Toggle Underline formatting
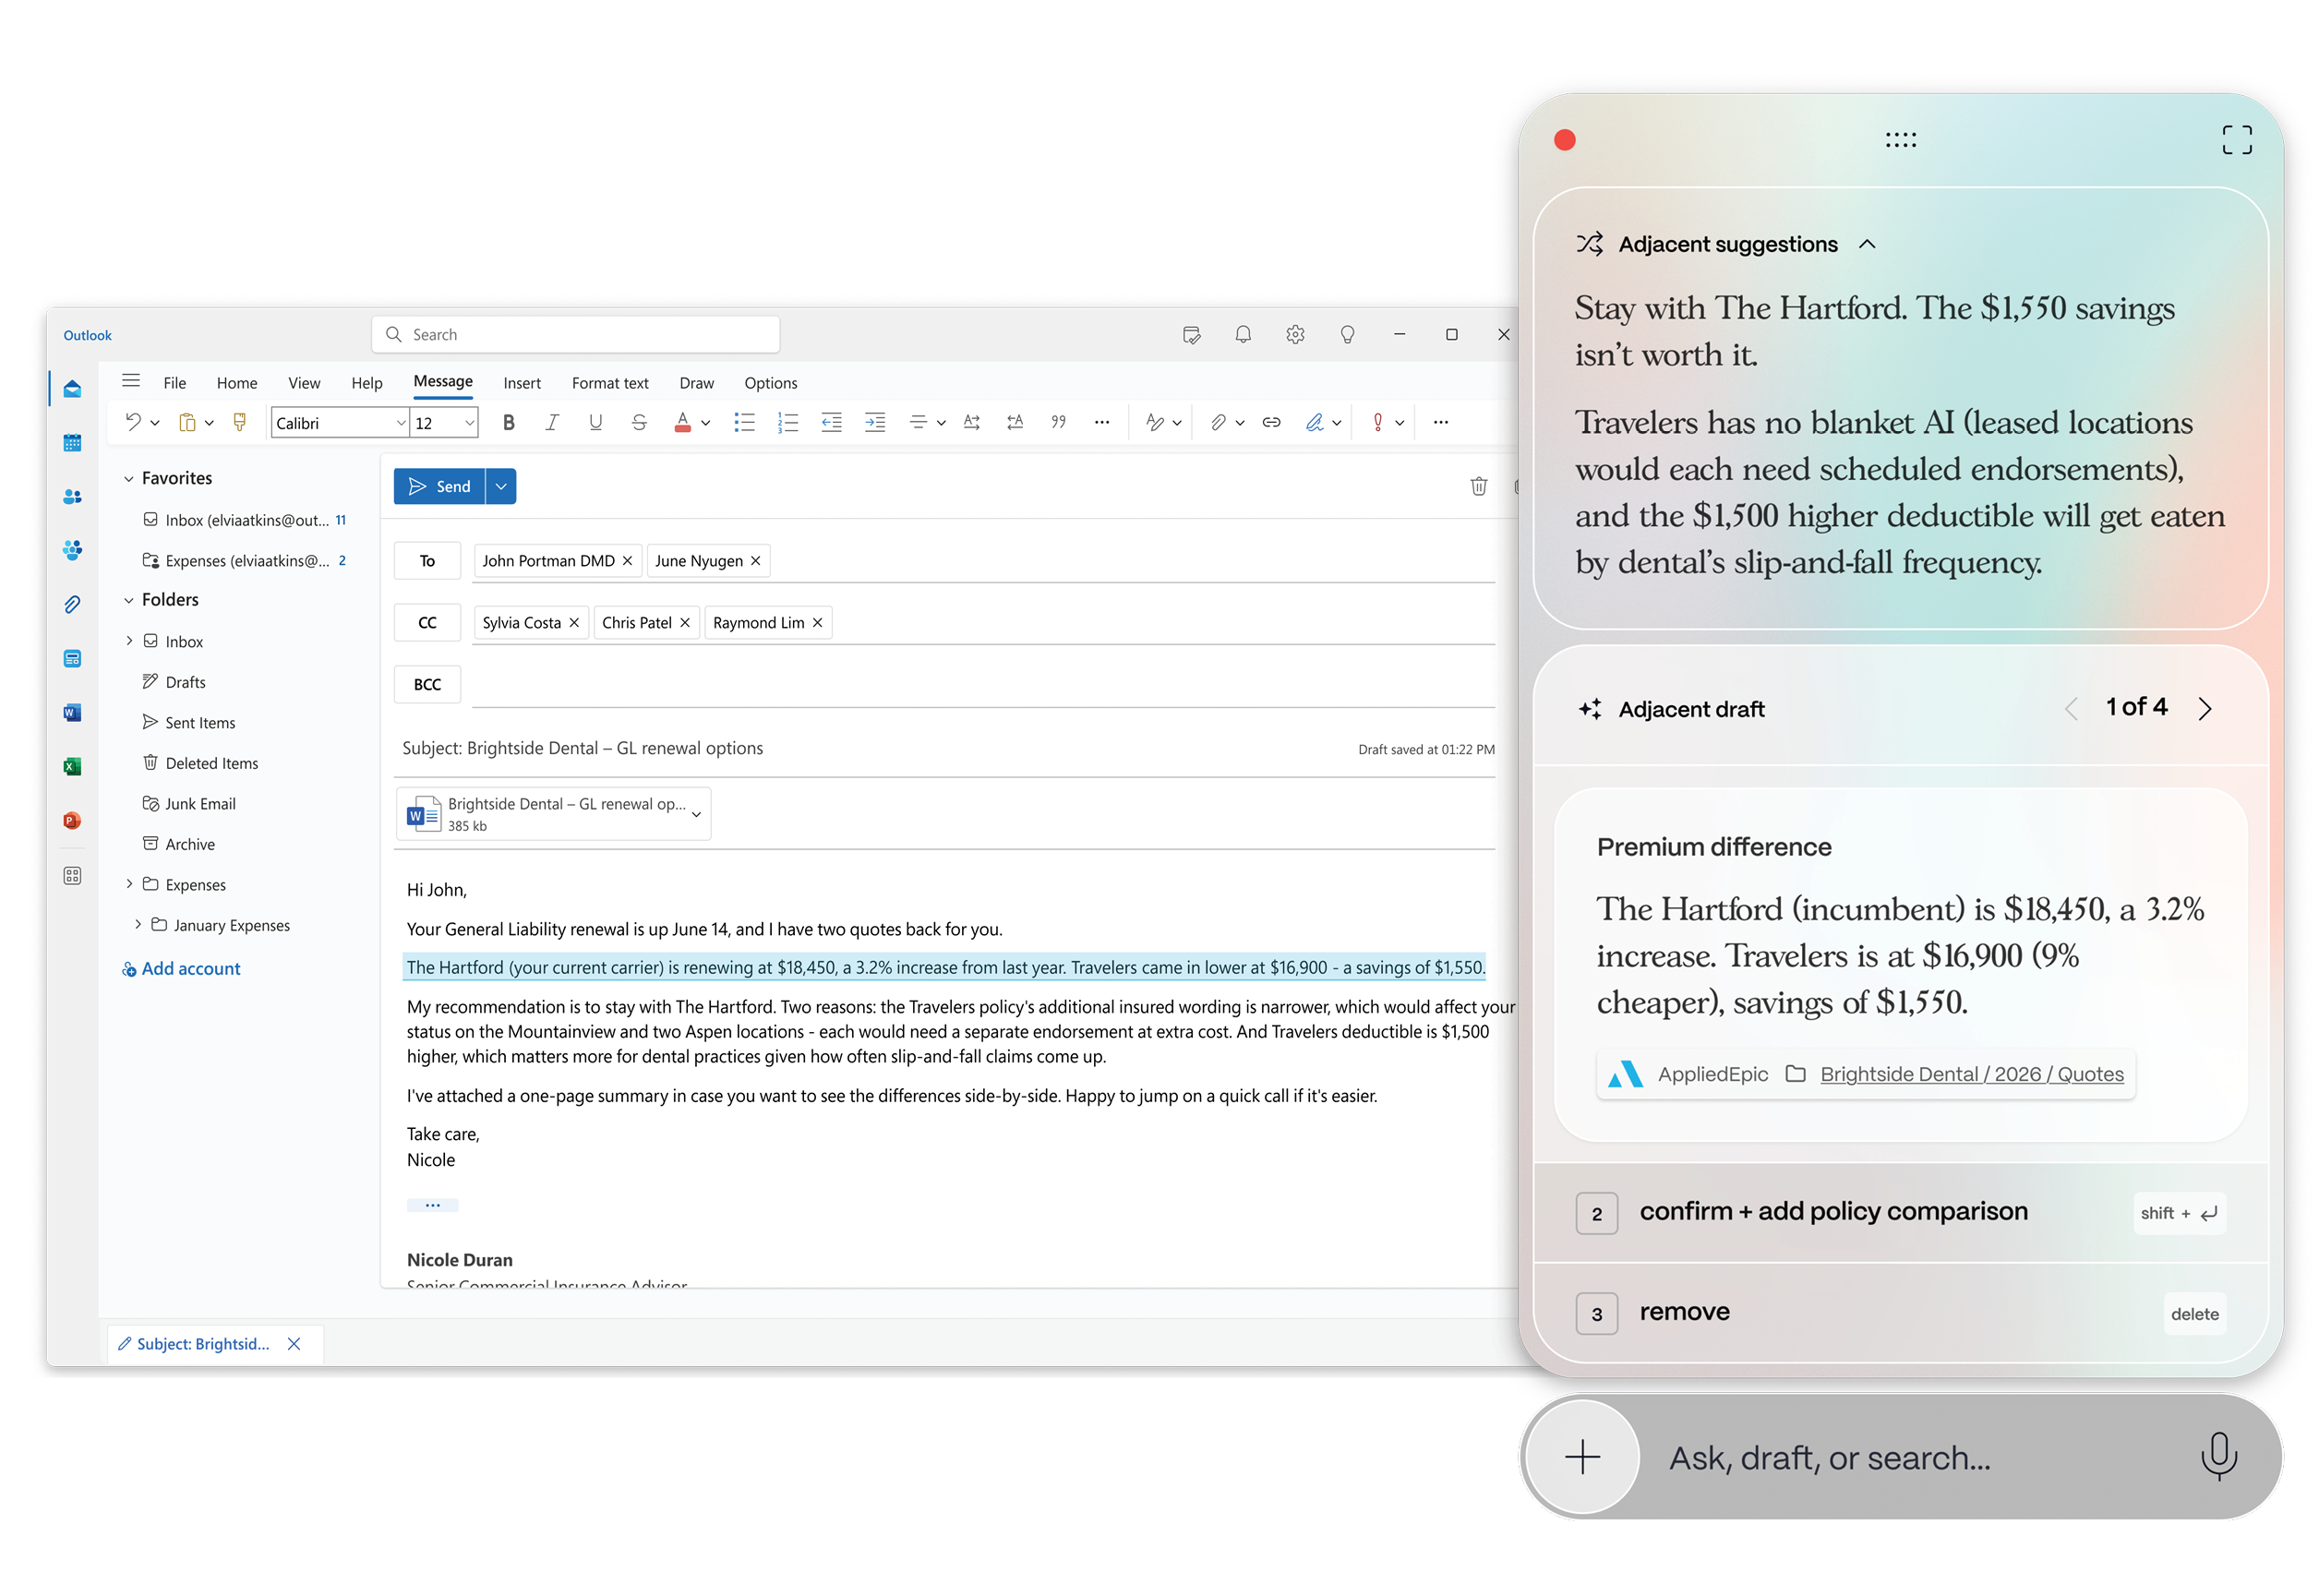 click(595, 423)
